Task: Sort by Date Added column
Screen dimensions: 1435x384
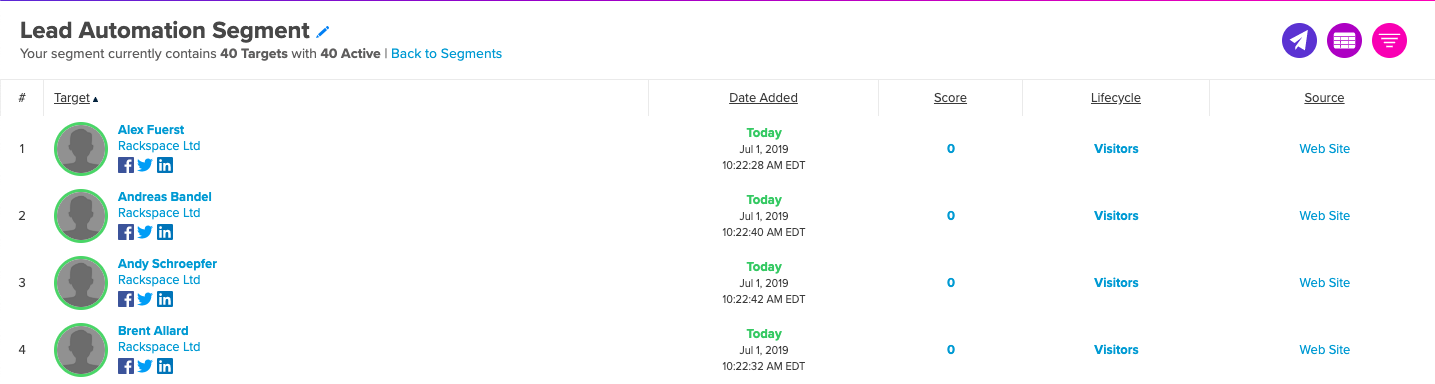Action: click(x=763, y=98)
